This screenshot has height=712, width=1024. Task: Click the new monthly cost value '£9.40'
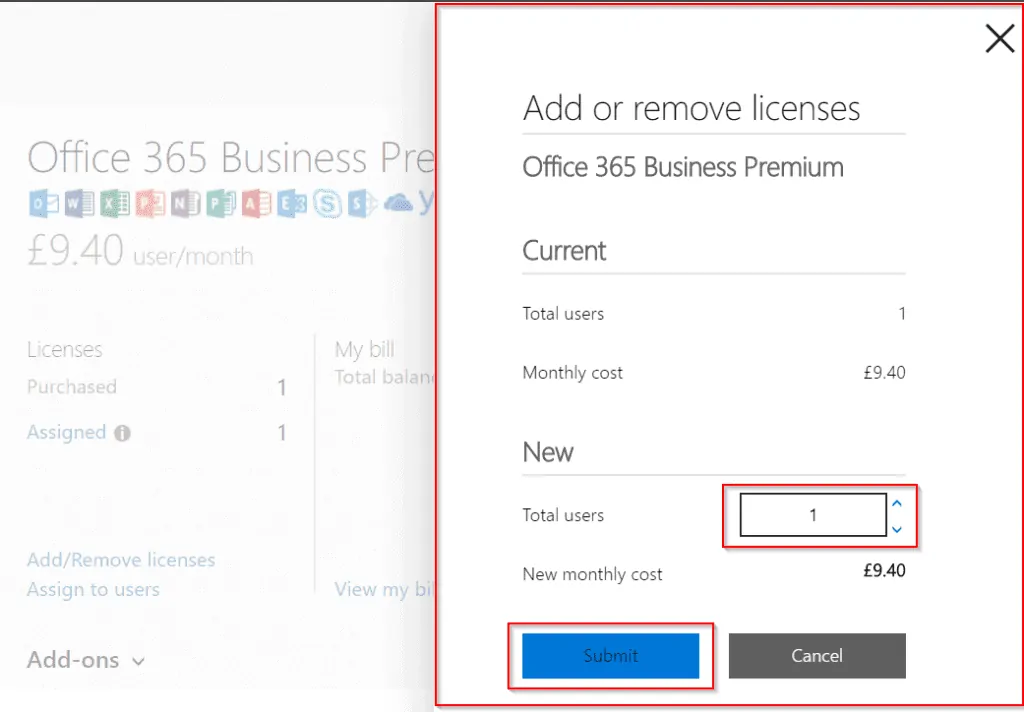884,570
